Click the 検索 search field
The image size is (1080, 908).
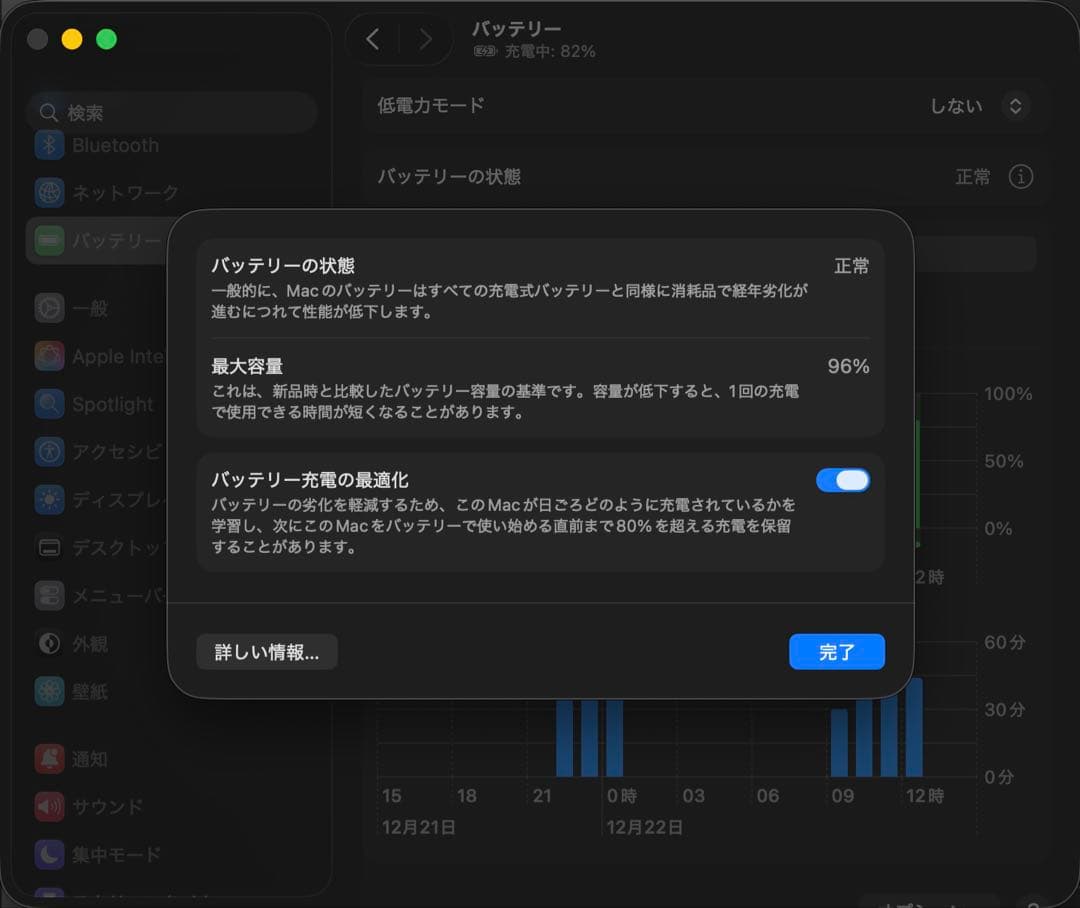(172, 113)
